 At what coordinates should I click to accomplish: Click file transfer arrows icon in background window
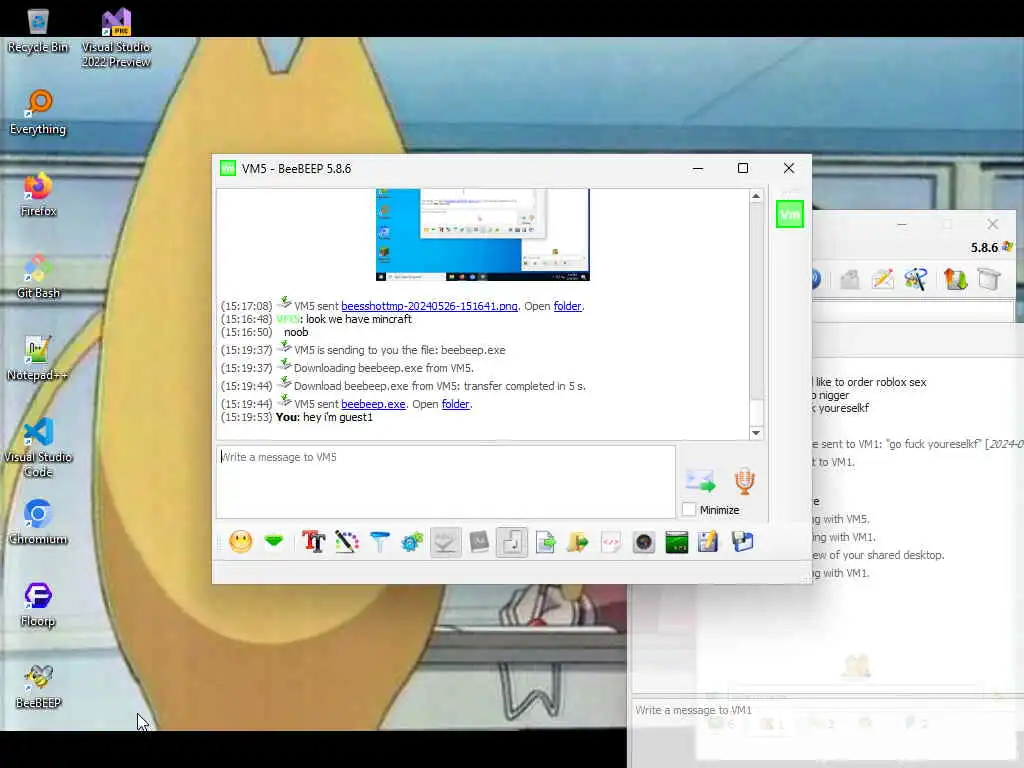point(955,280)
